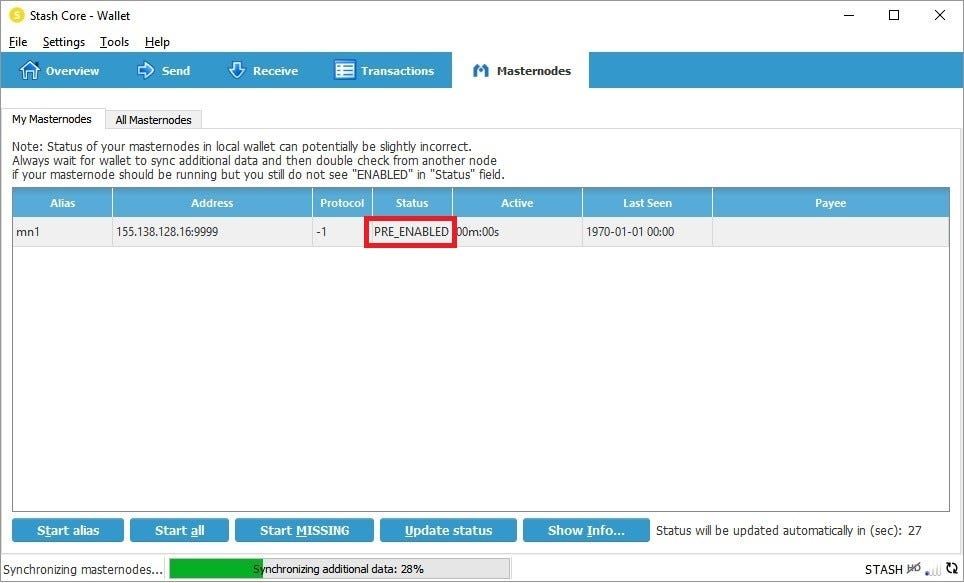964x583 pixels.
Task: Go to the Overview page label
Action: point(73,71)
